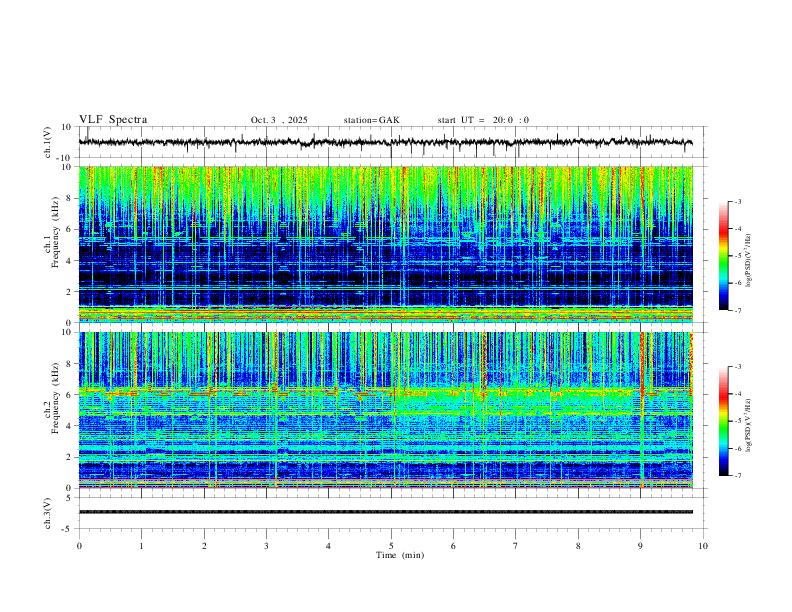Click the ch.3 voltage trace line
The image size is (792, 612).
(385, 512)
